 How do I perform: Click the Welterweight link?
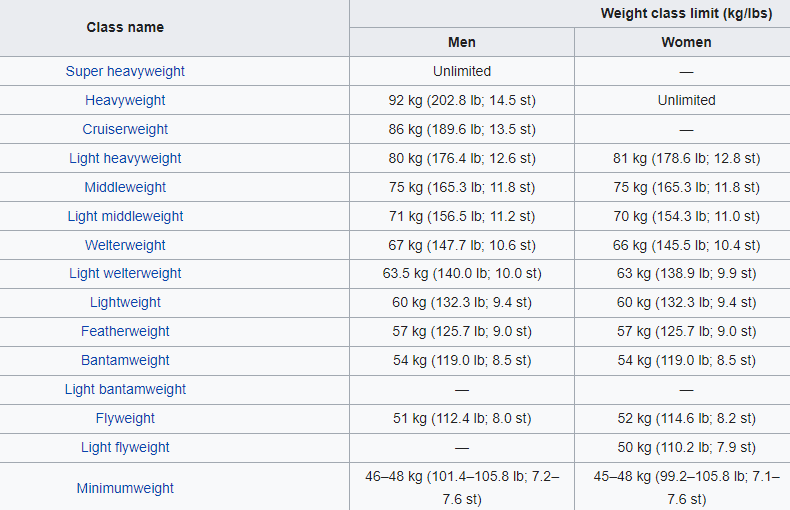[x=125, y=245]
